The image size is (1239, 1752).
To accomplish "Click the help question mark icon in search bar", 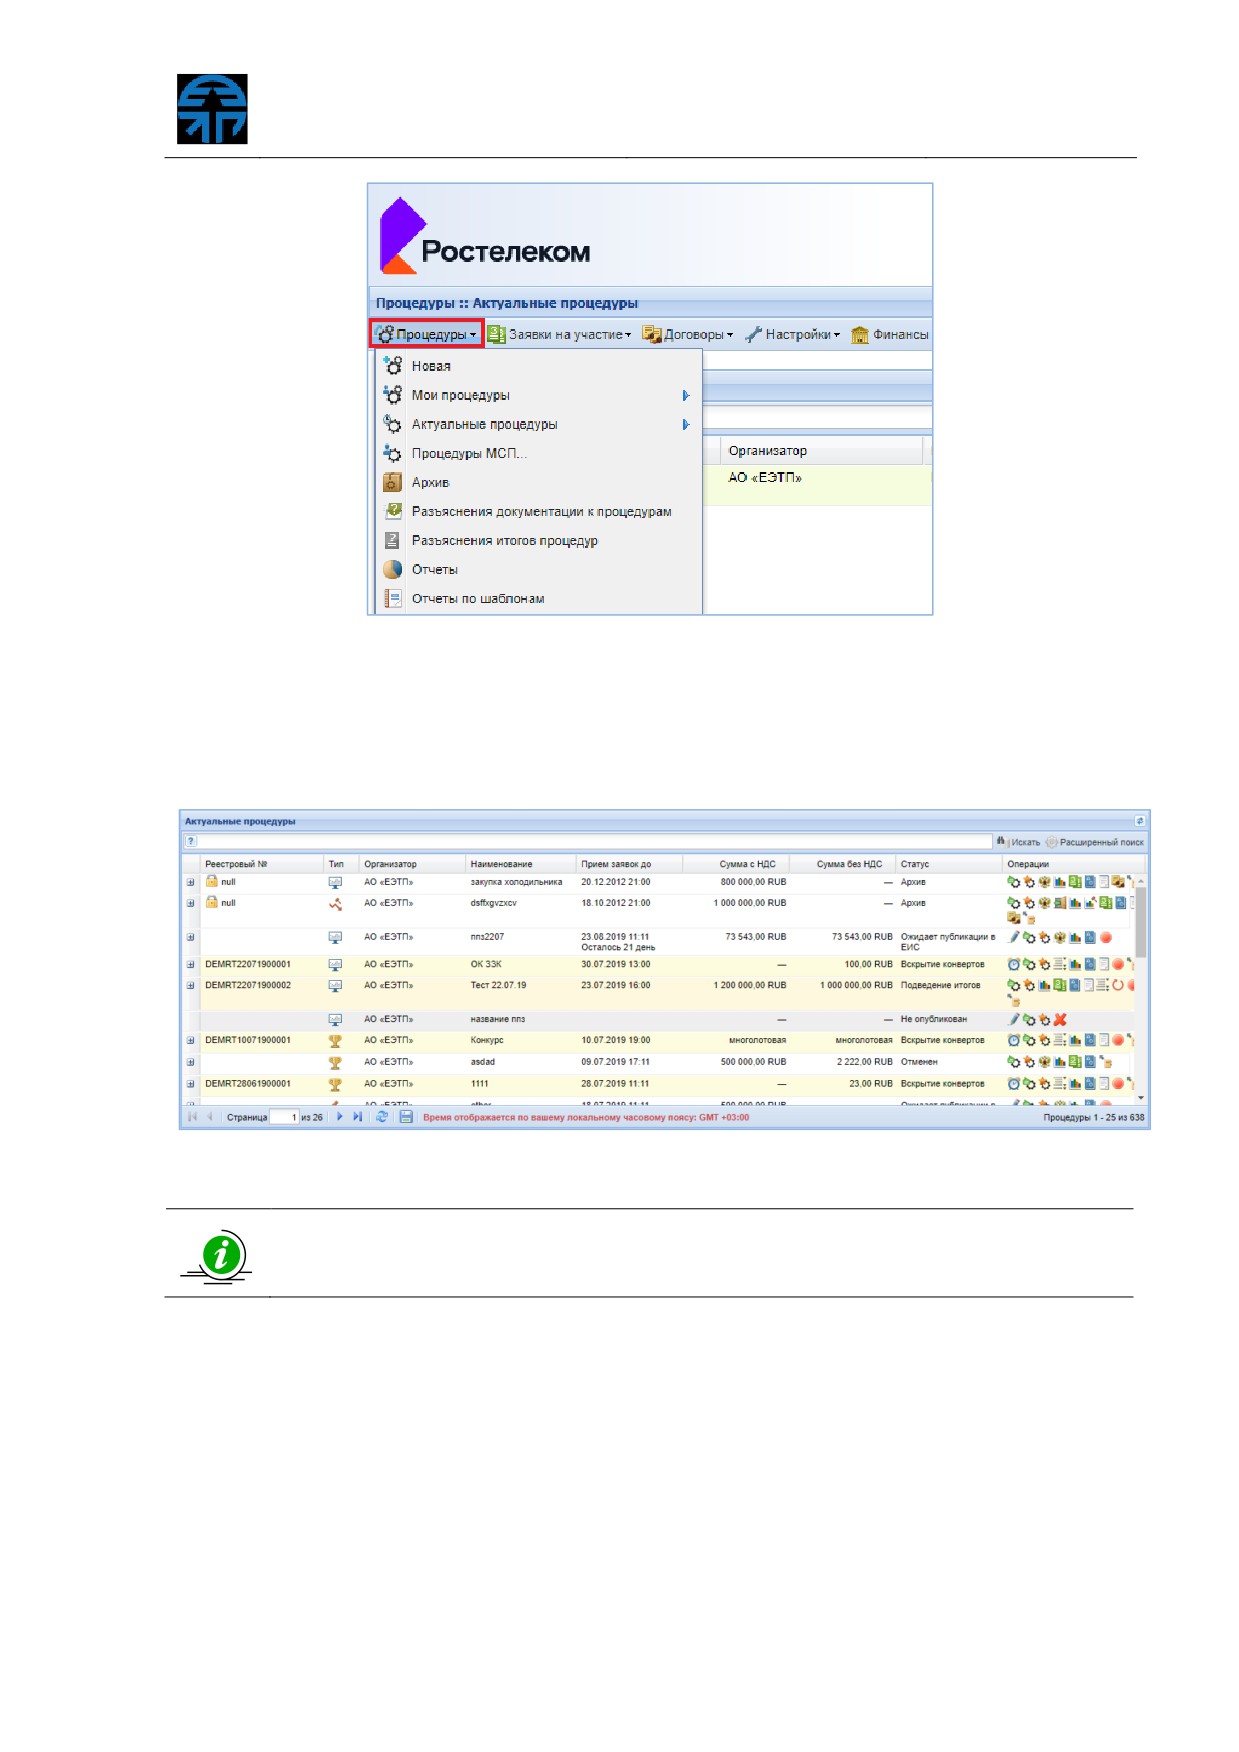I will click(191, 842).
